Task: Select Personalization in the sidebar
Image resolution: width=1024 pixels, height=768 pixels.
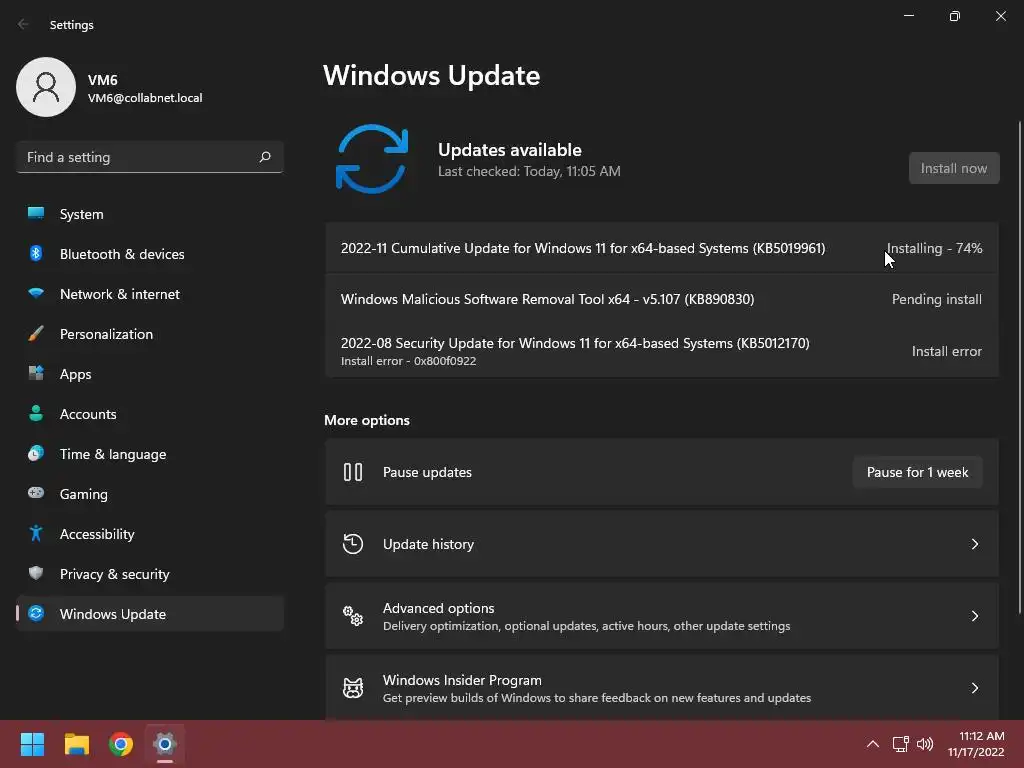Action: pos(150,334)
